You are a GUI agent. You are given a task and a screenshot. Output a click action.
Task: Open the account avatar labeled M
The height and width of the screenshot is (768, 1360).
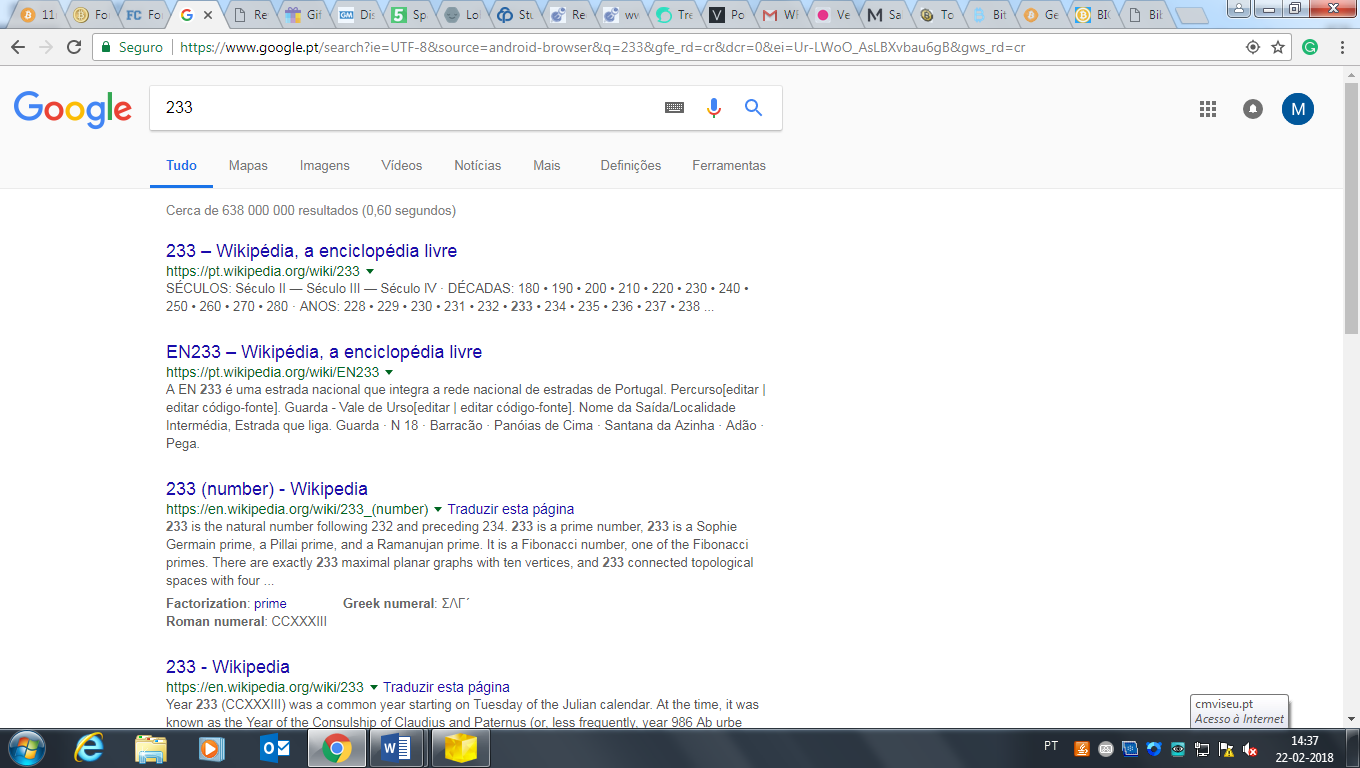point(1297,109)
